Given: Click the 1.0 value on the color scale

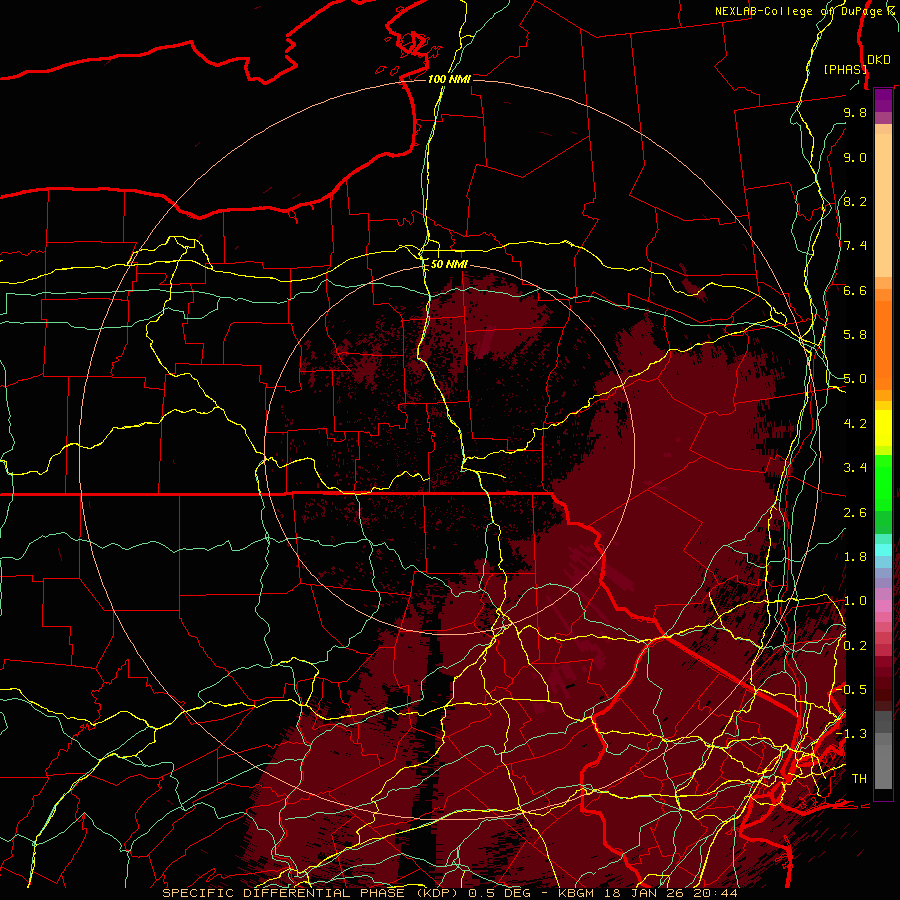Looking at the screenshot, I should (855, 601).
